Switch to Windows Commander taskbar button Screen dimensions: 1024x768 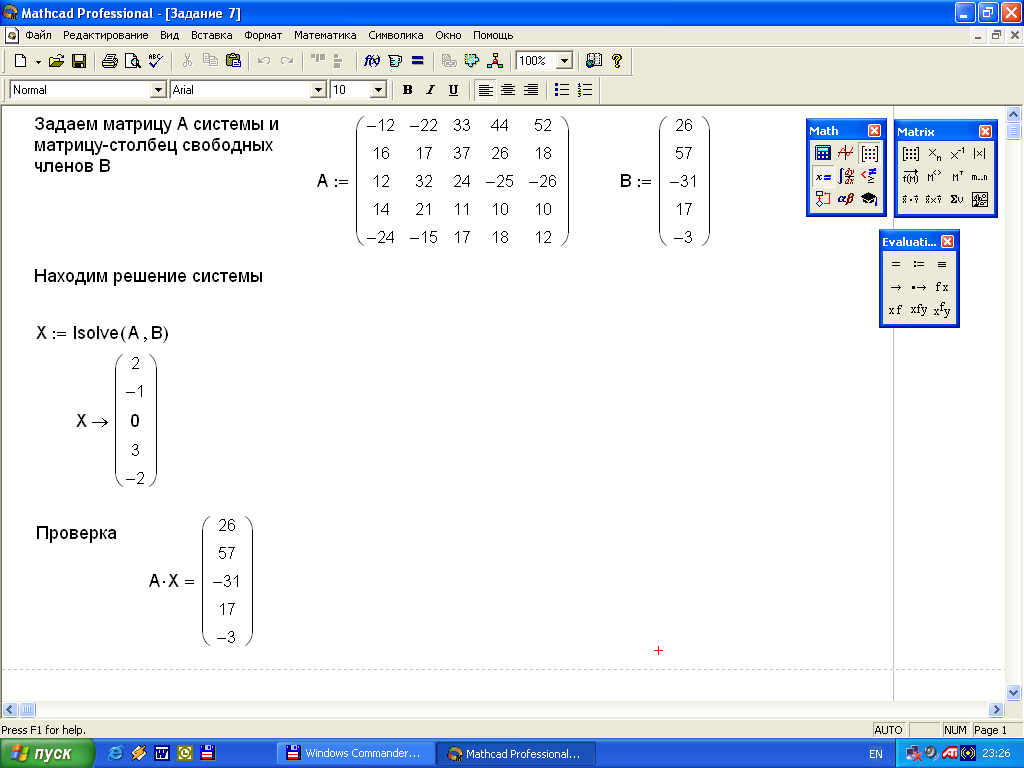click(357, 754)
